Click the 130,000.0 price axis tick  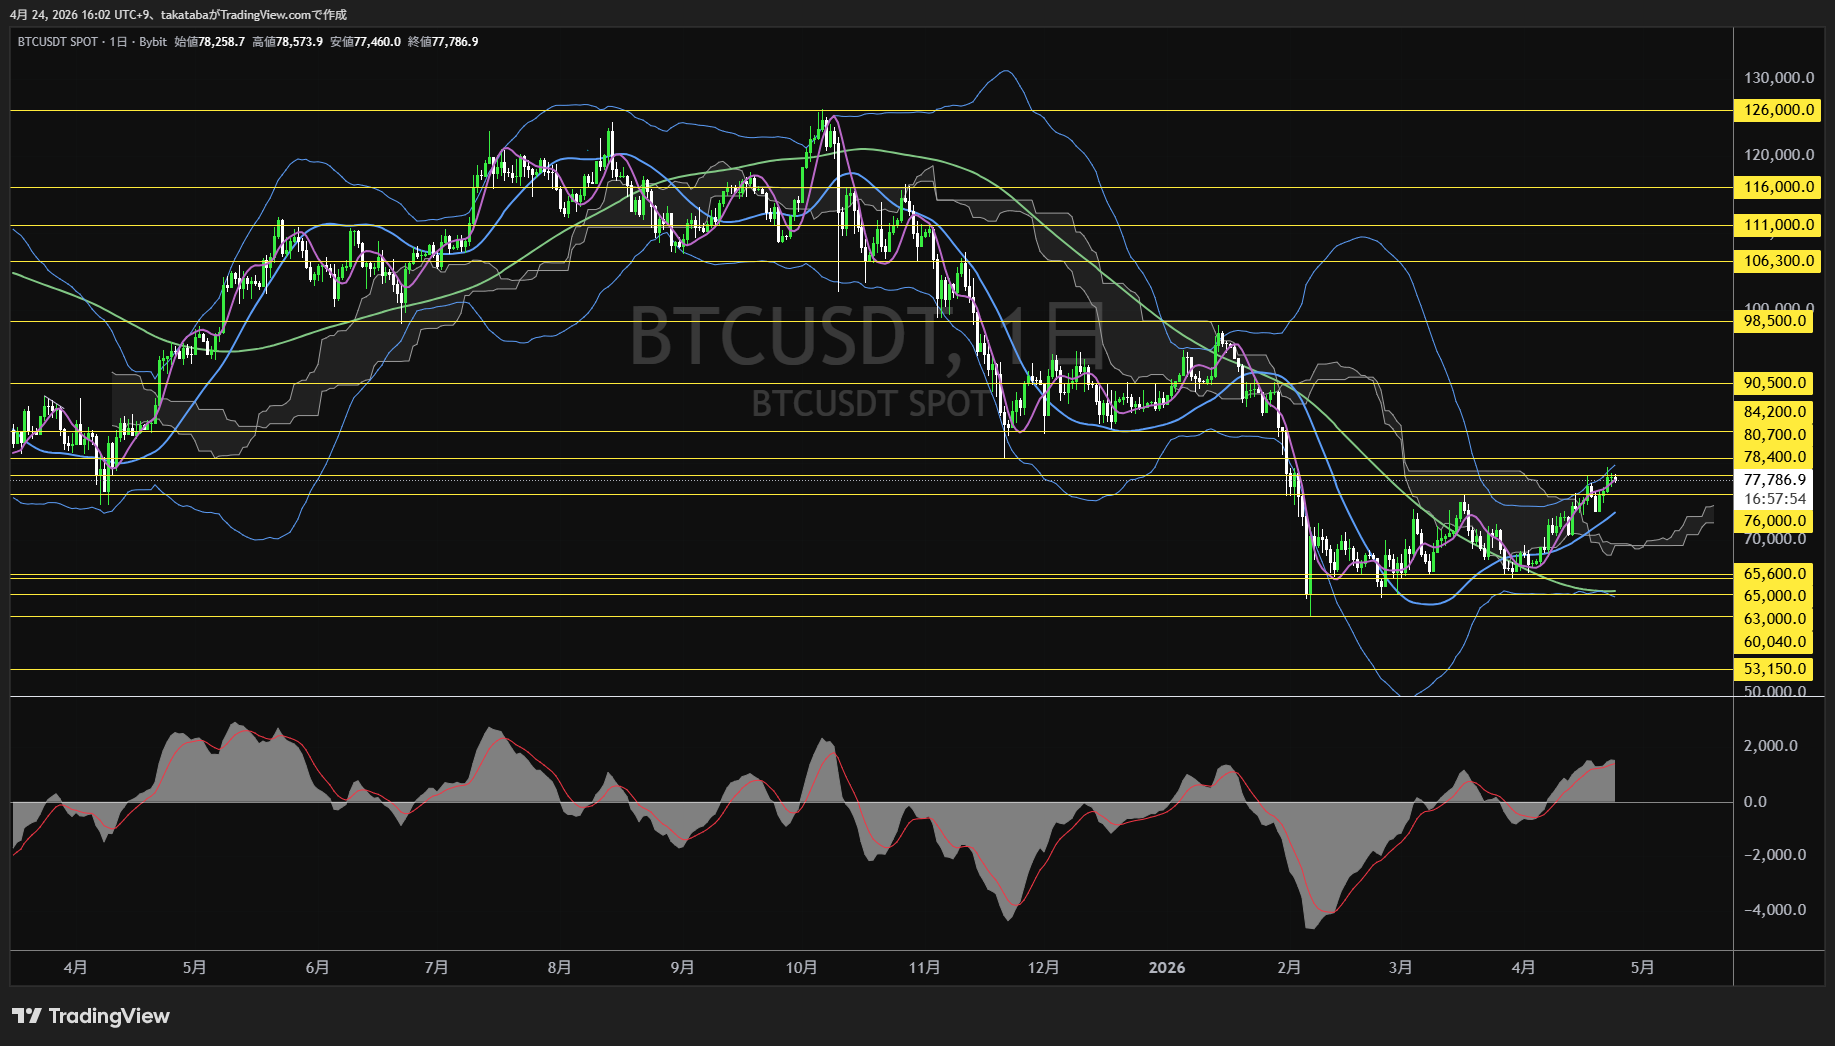click(1779, 78)
